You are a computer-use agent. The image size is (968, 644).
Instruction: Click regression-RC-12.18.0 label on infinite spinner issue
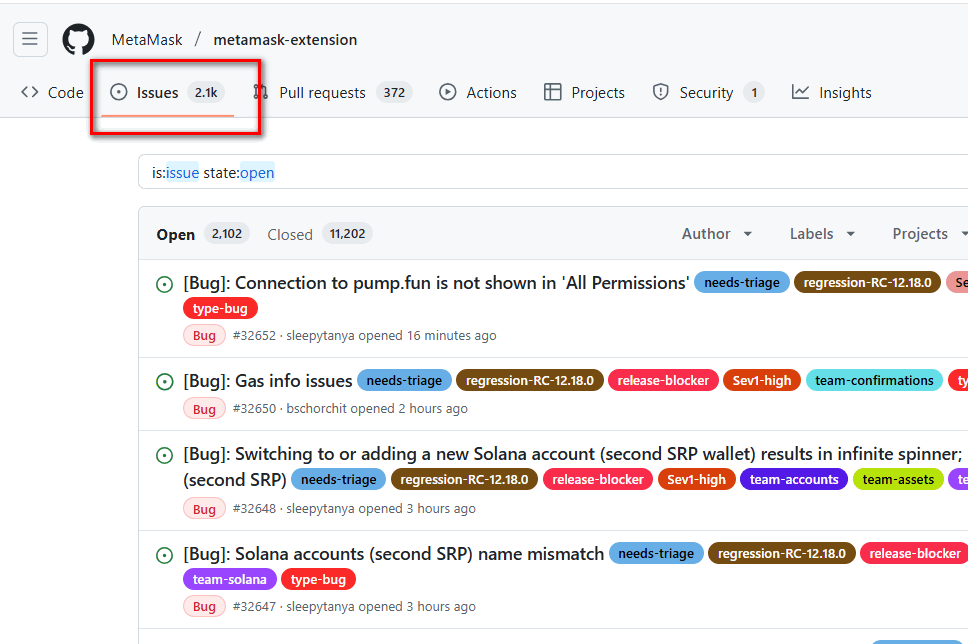pyautogui.click(x=464, y=479)
